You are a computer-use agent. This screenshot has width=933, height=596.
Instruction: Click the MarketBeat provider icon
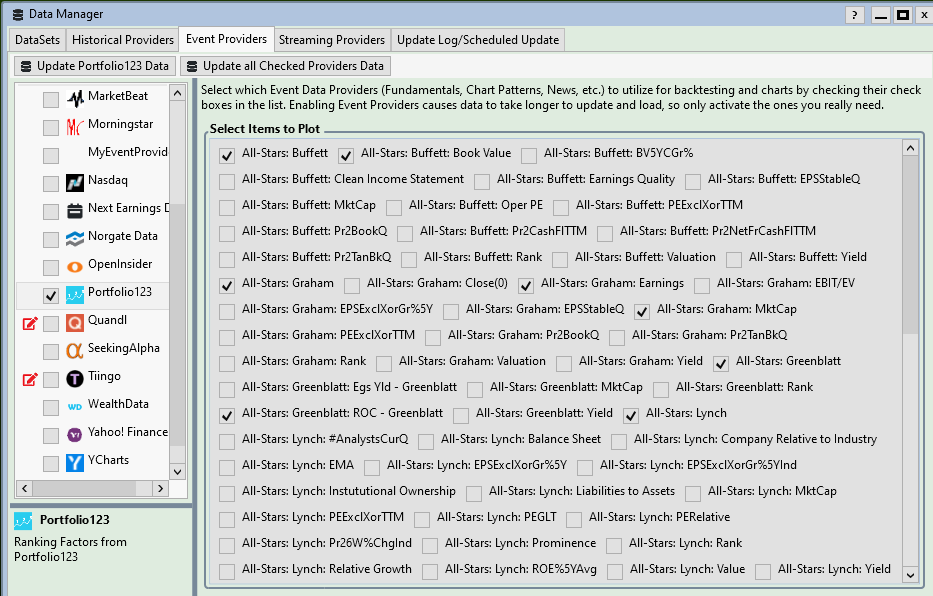75,98
